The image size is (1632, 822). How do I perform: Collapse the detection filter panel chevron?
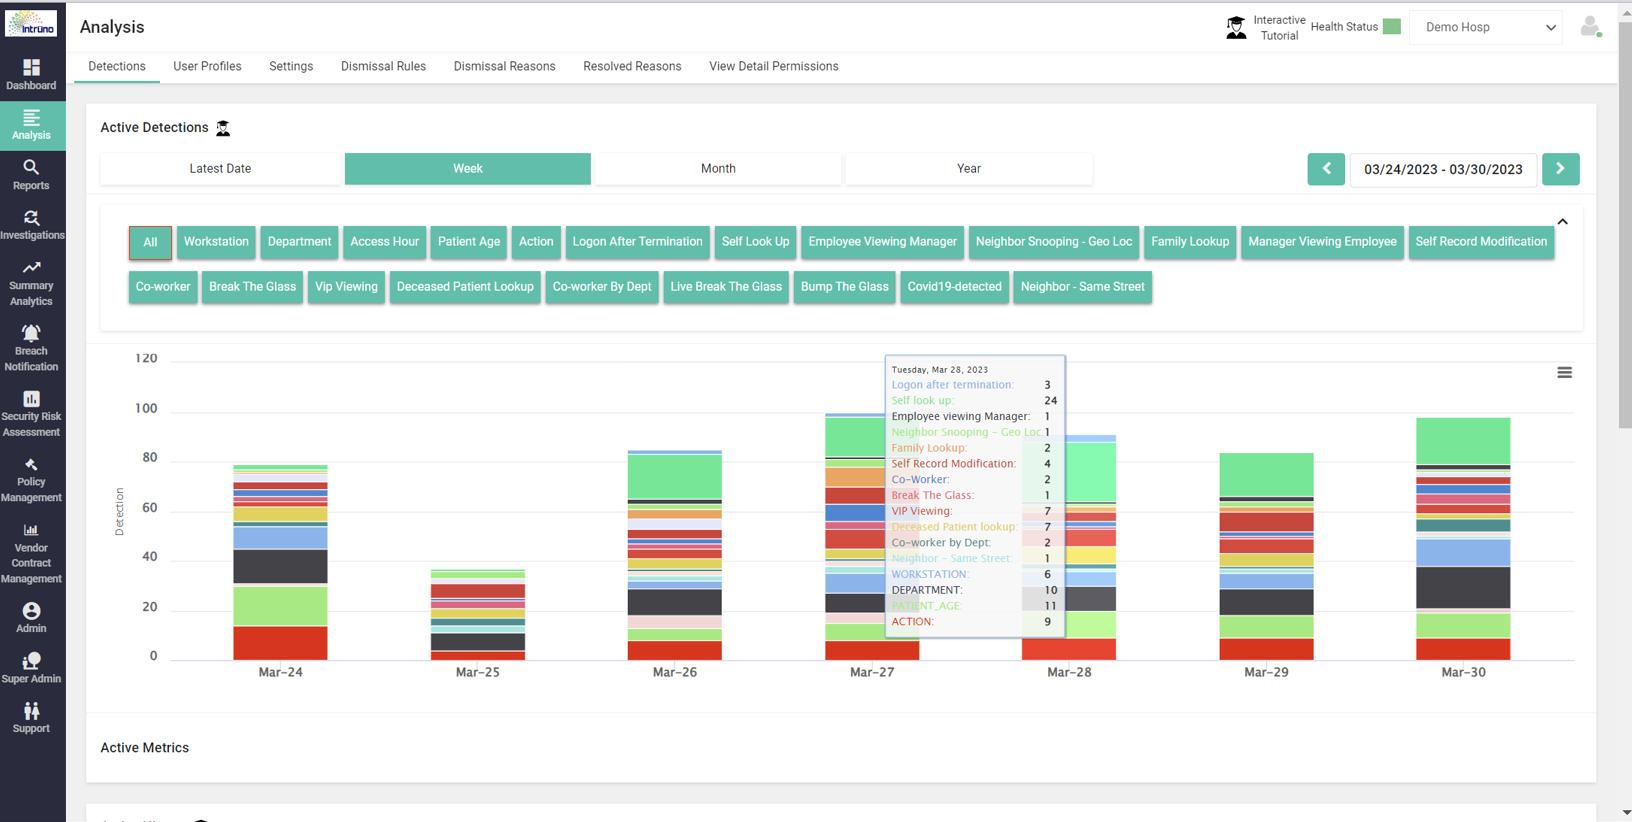pos(1562,222)
